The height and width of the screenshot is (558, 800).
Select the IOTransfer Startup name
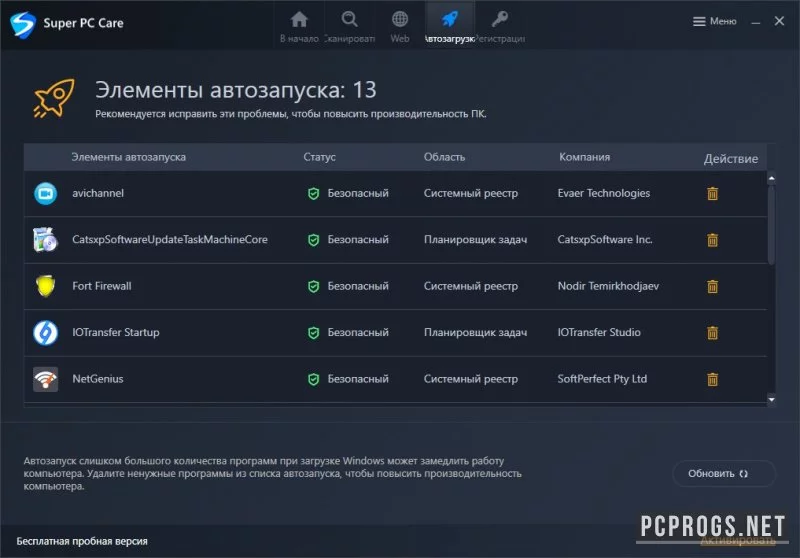[116, 333]
